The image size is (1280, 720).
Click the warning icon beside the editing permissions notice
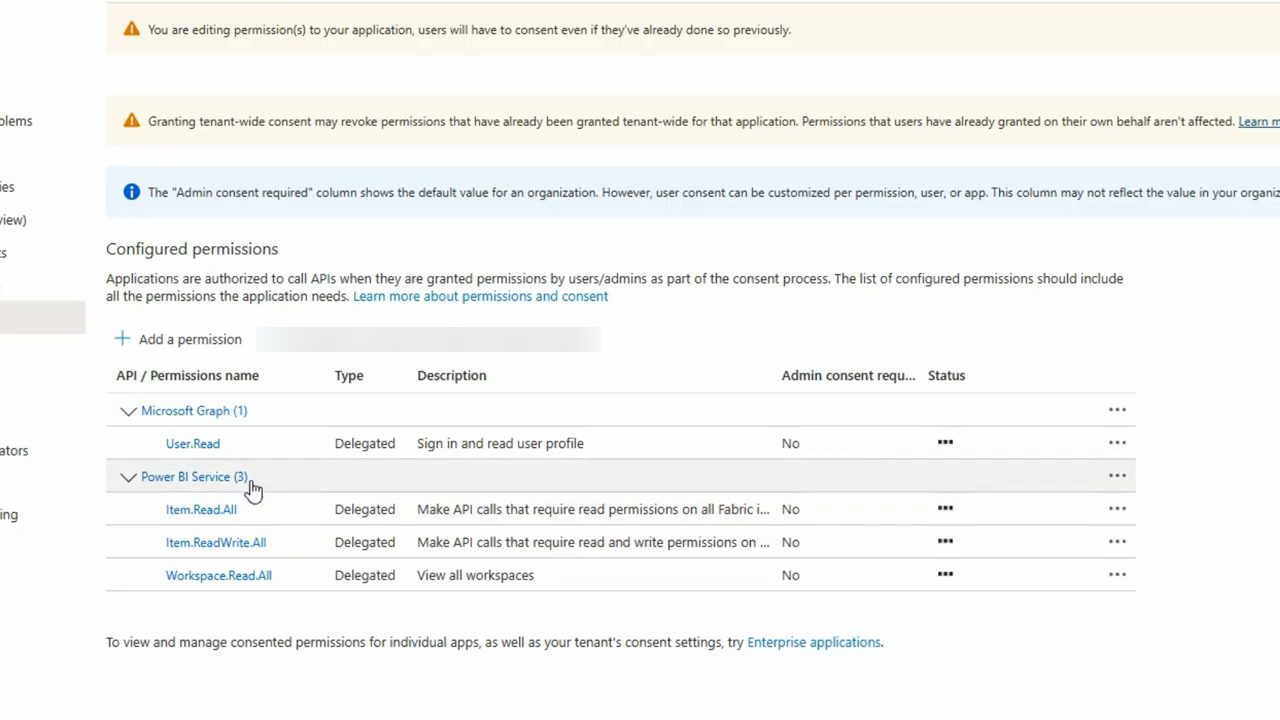(x=131, y=29)
